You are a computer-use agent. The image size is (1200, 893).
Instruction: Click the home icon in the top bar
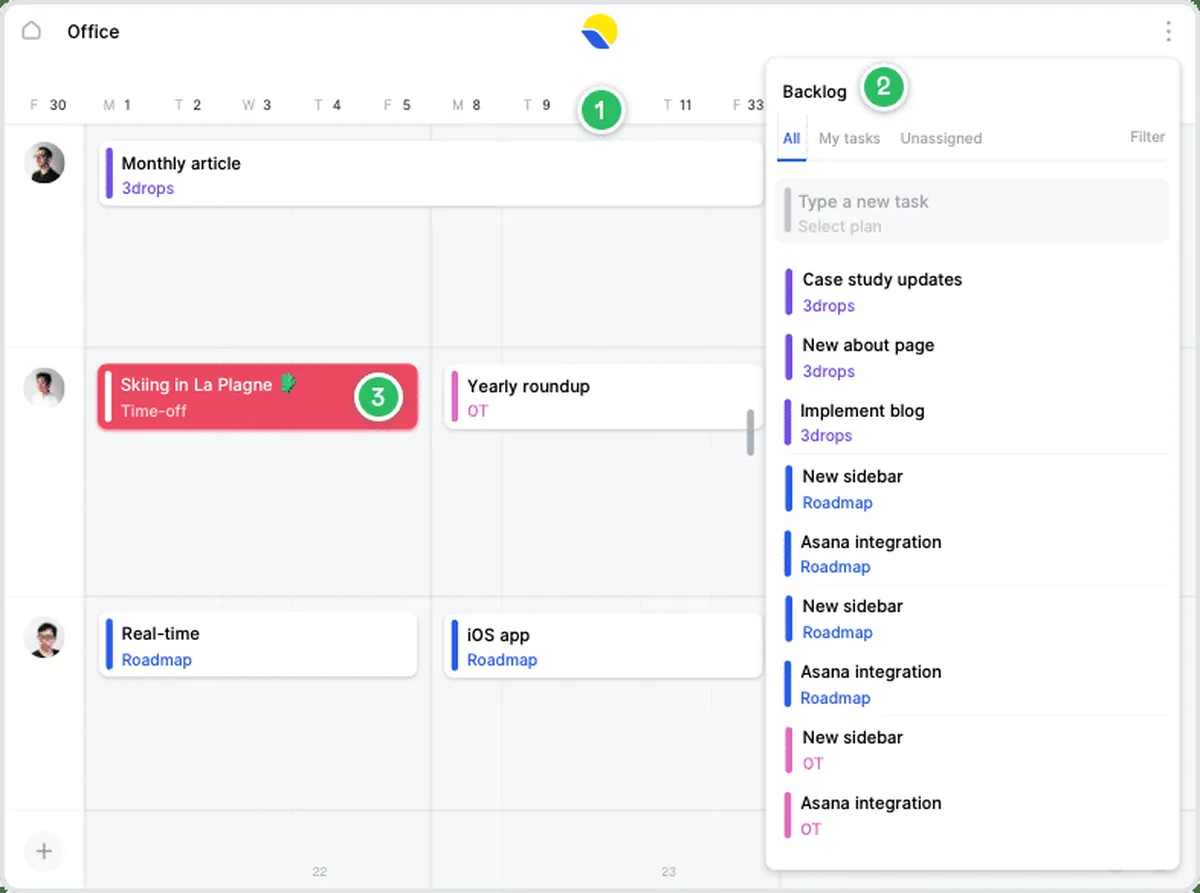32,31
